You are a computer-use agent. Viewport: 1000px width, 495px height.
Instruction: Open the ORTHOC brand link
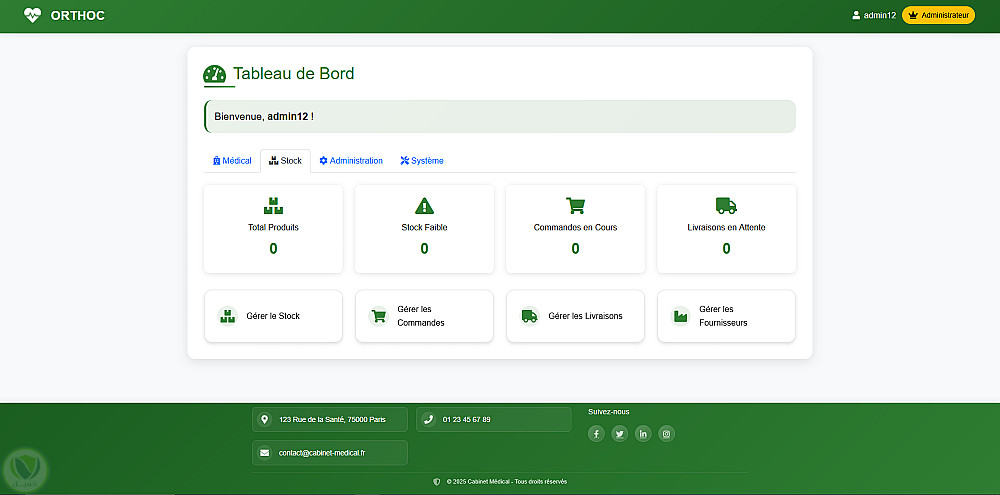[64, 15]
